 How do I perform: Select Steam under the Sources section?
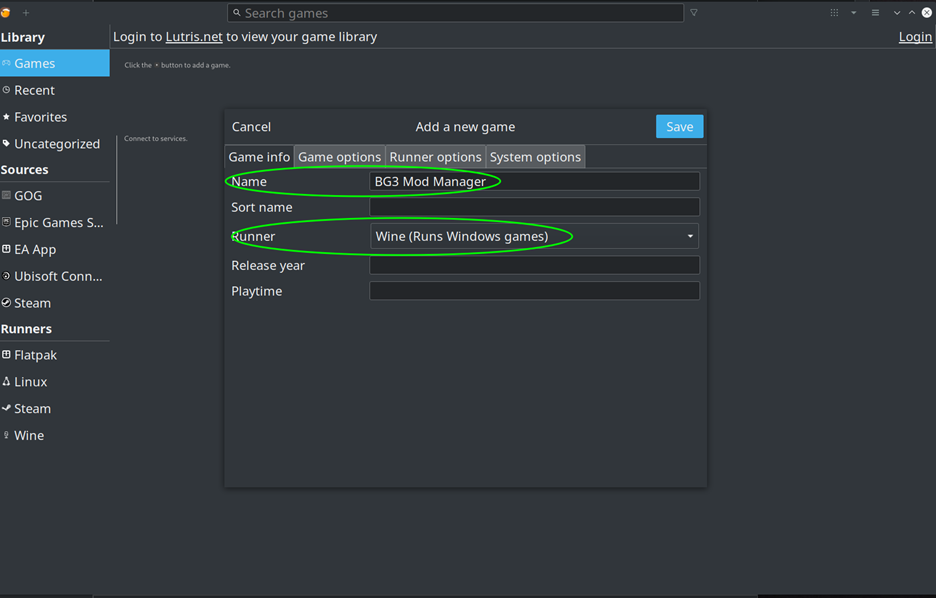click(x=32, y=303)
